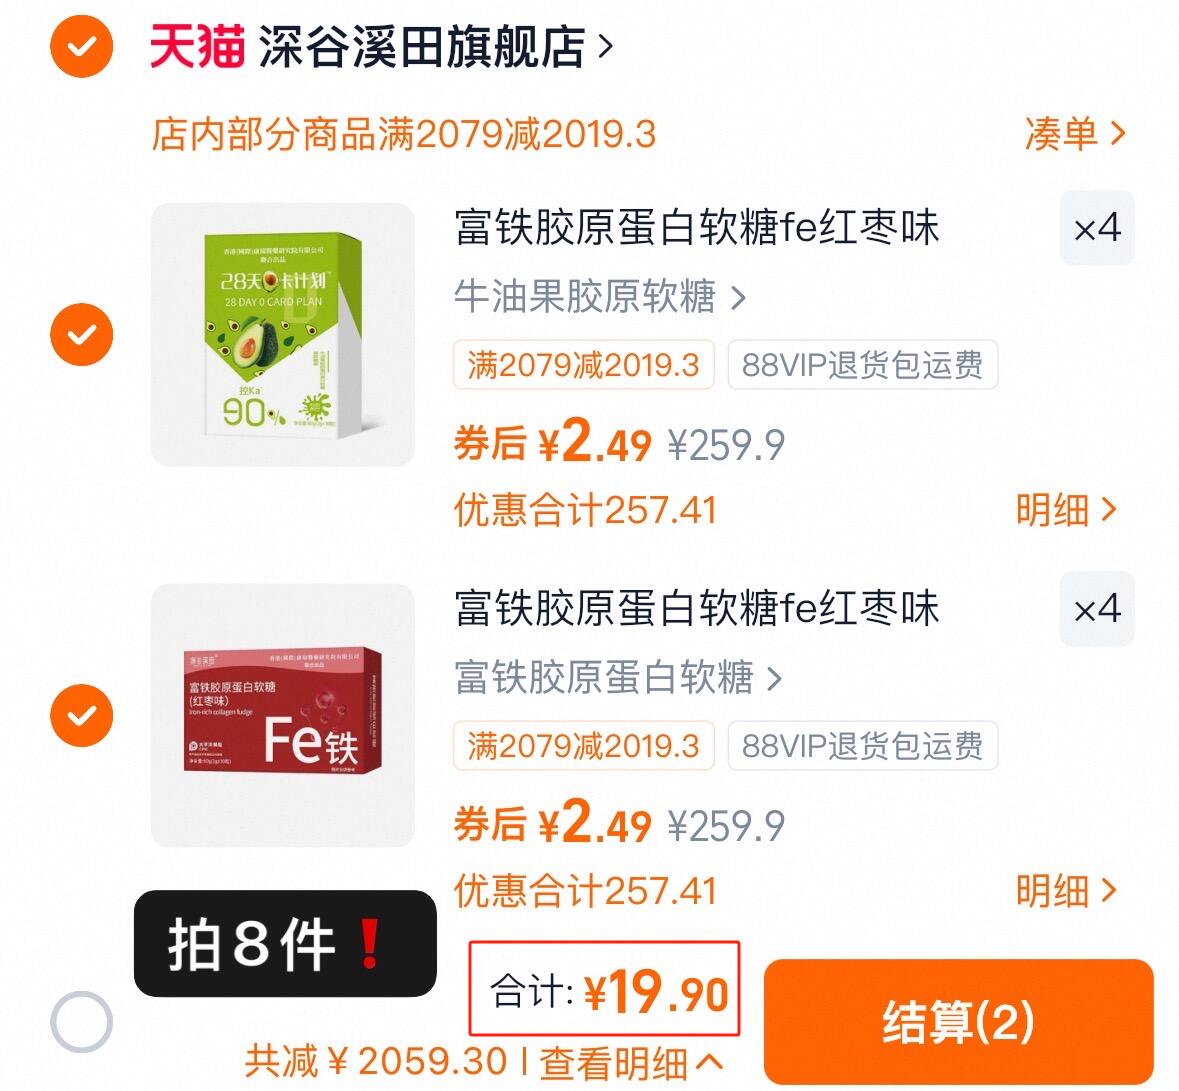Image resolution: width=1179 pixels, height=1091 pixels.
Task: Click the 满2079减2019.3 coupon tag
Action: [x=583, y=366]
